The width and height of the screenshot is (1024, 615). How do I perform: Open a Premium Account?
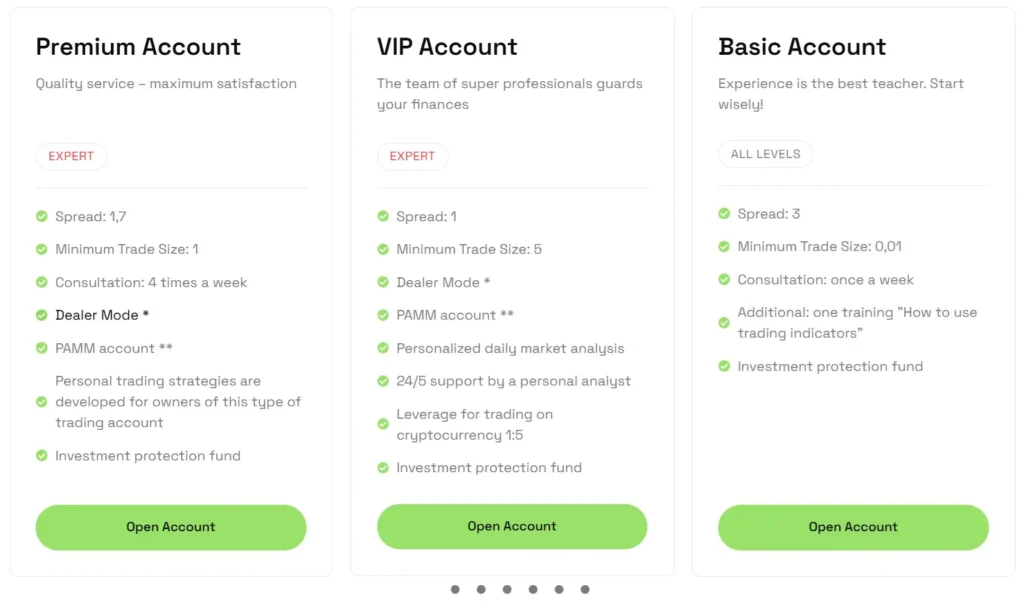coord(171,527)
